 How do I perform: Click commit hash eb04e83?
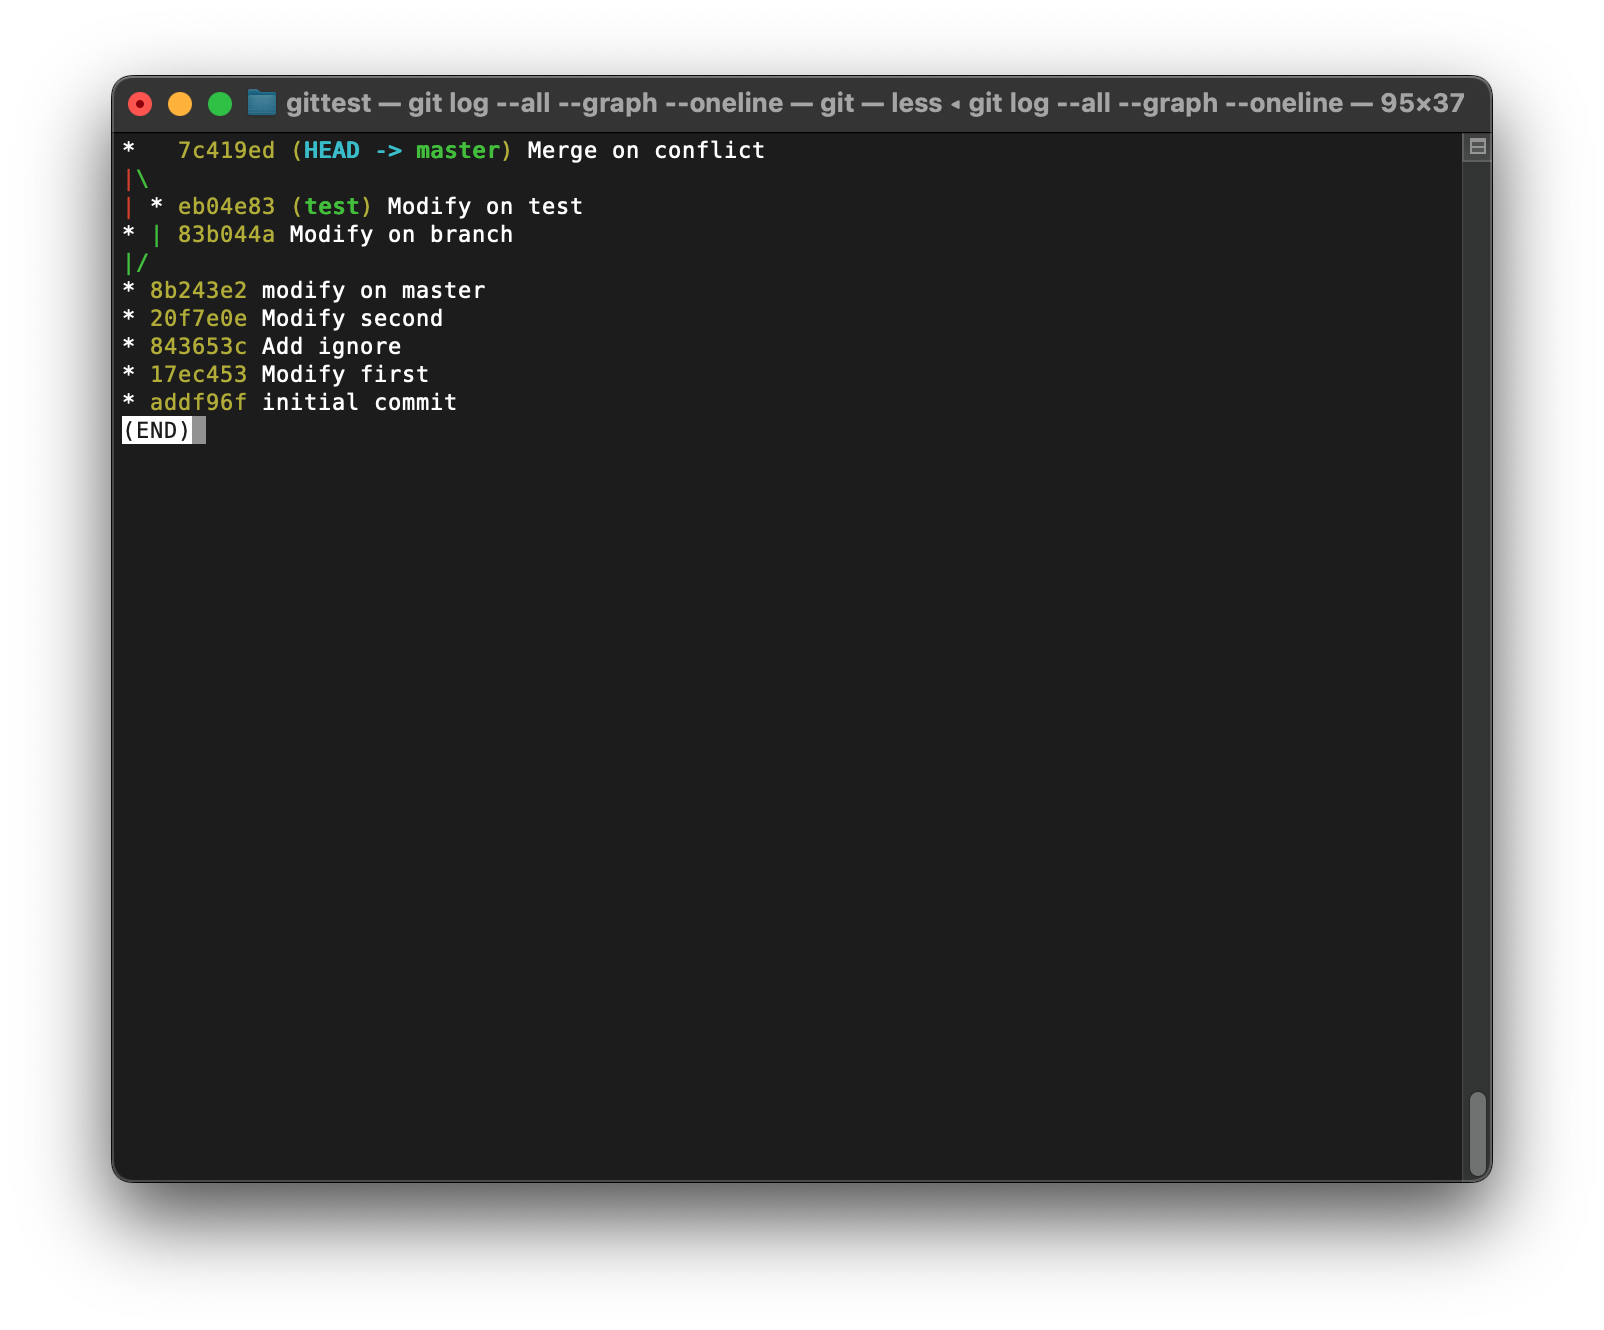tap(226, 206)
